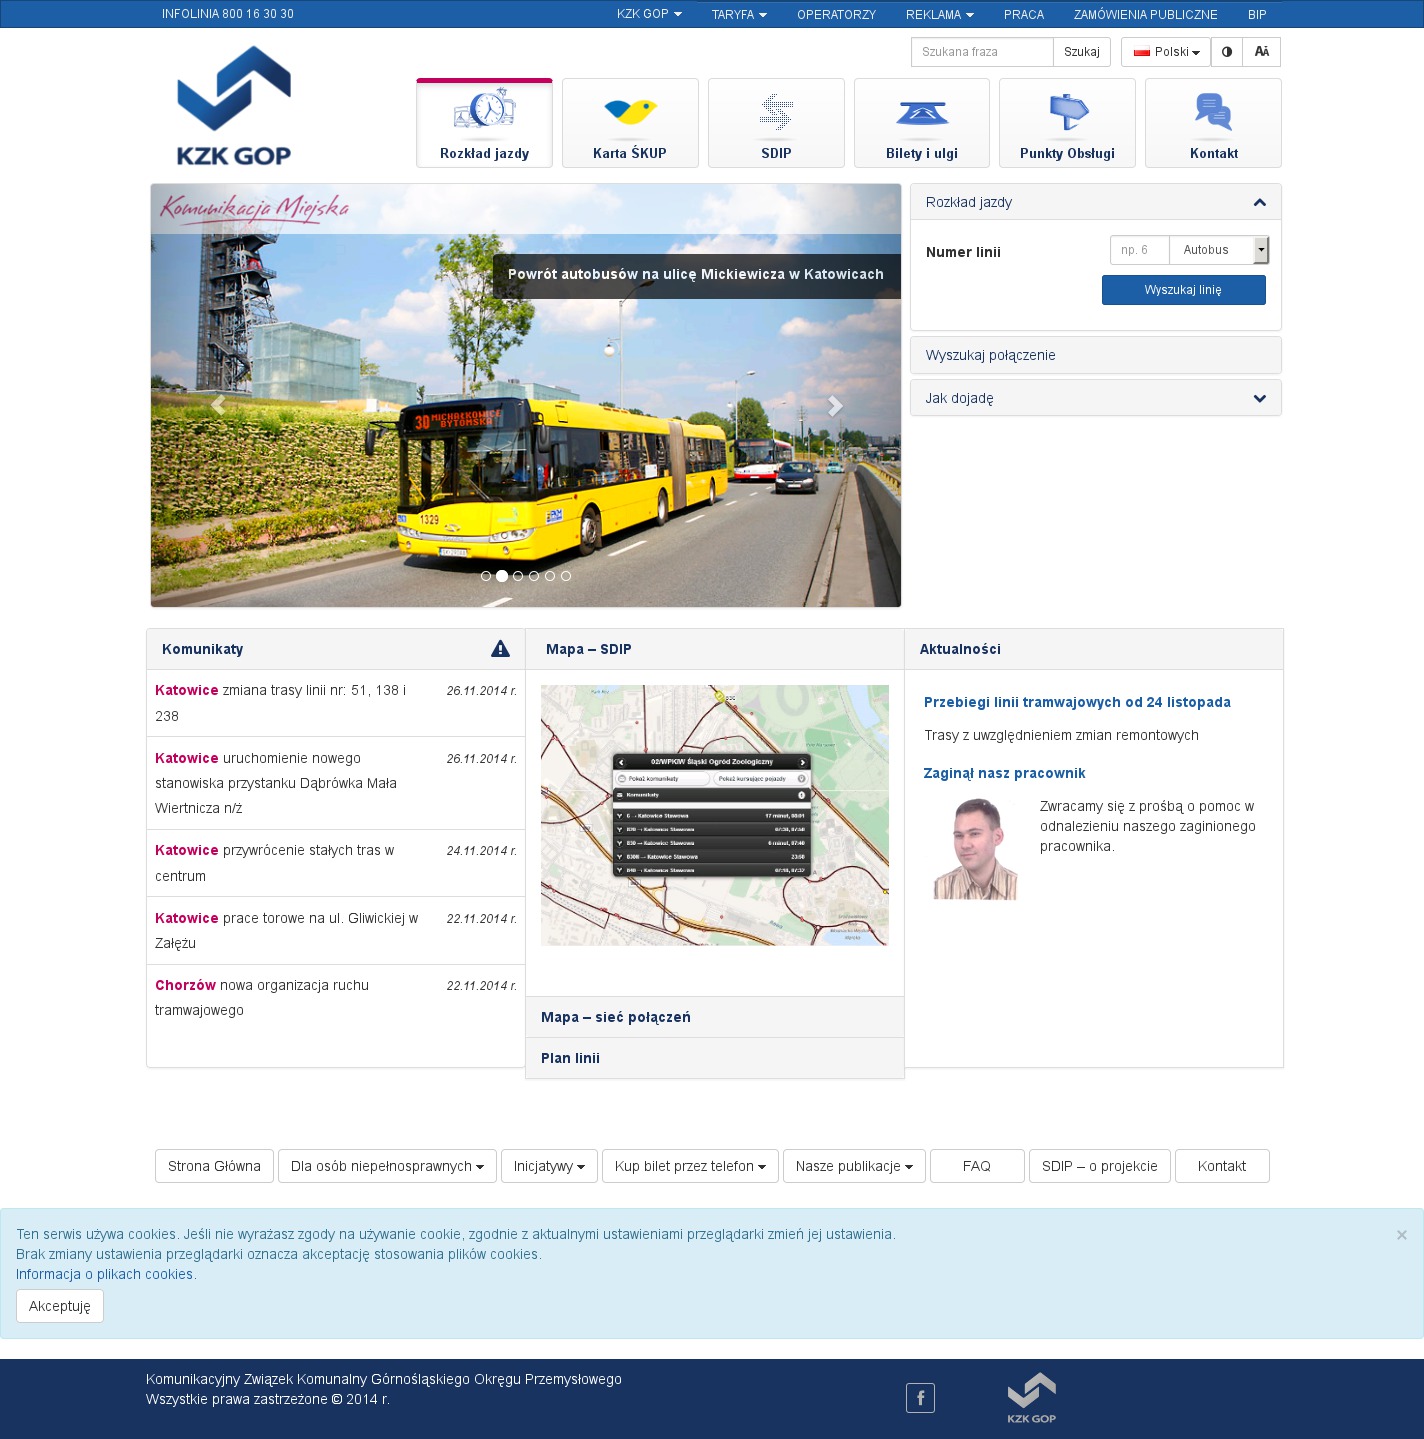Open the Facebook icon in footer
This screenshot has height=1439, width=1424.
point(920,1397)
